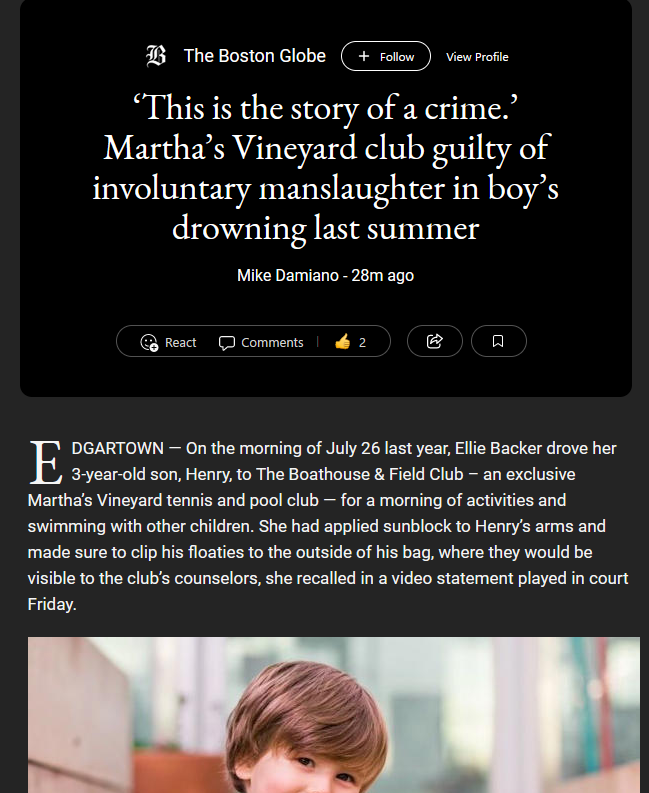Click the React smiley icon
This screenshot has width=649, height=793.
click(149, 342)
